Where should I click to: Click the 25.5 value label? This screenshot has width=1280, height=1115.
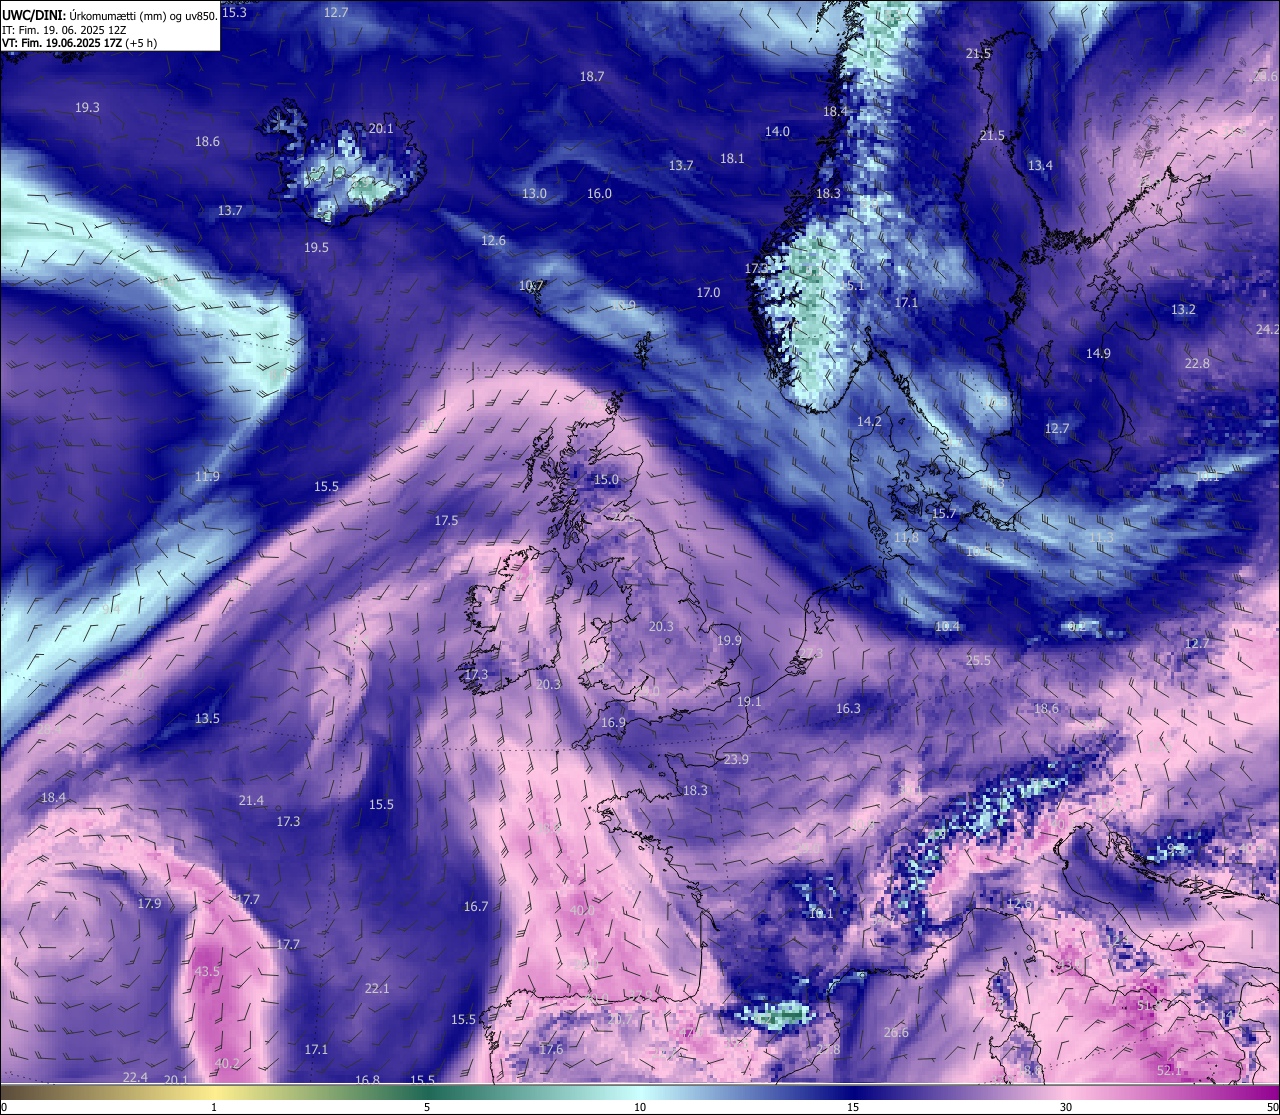click(x=978, y=660)
